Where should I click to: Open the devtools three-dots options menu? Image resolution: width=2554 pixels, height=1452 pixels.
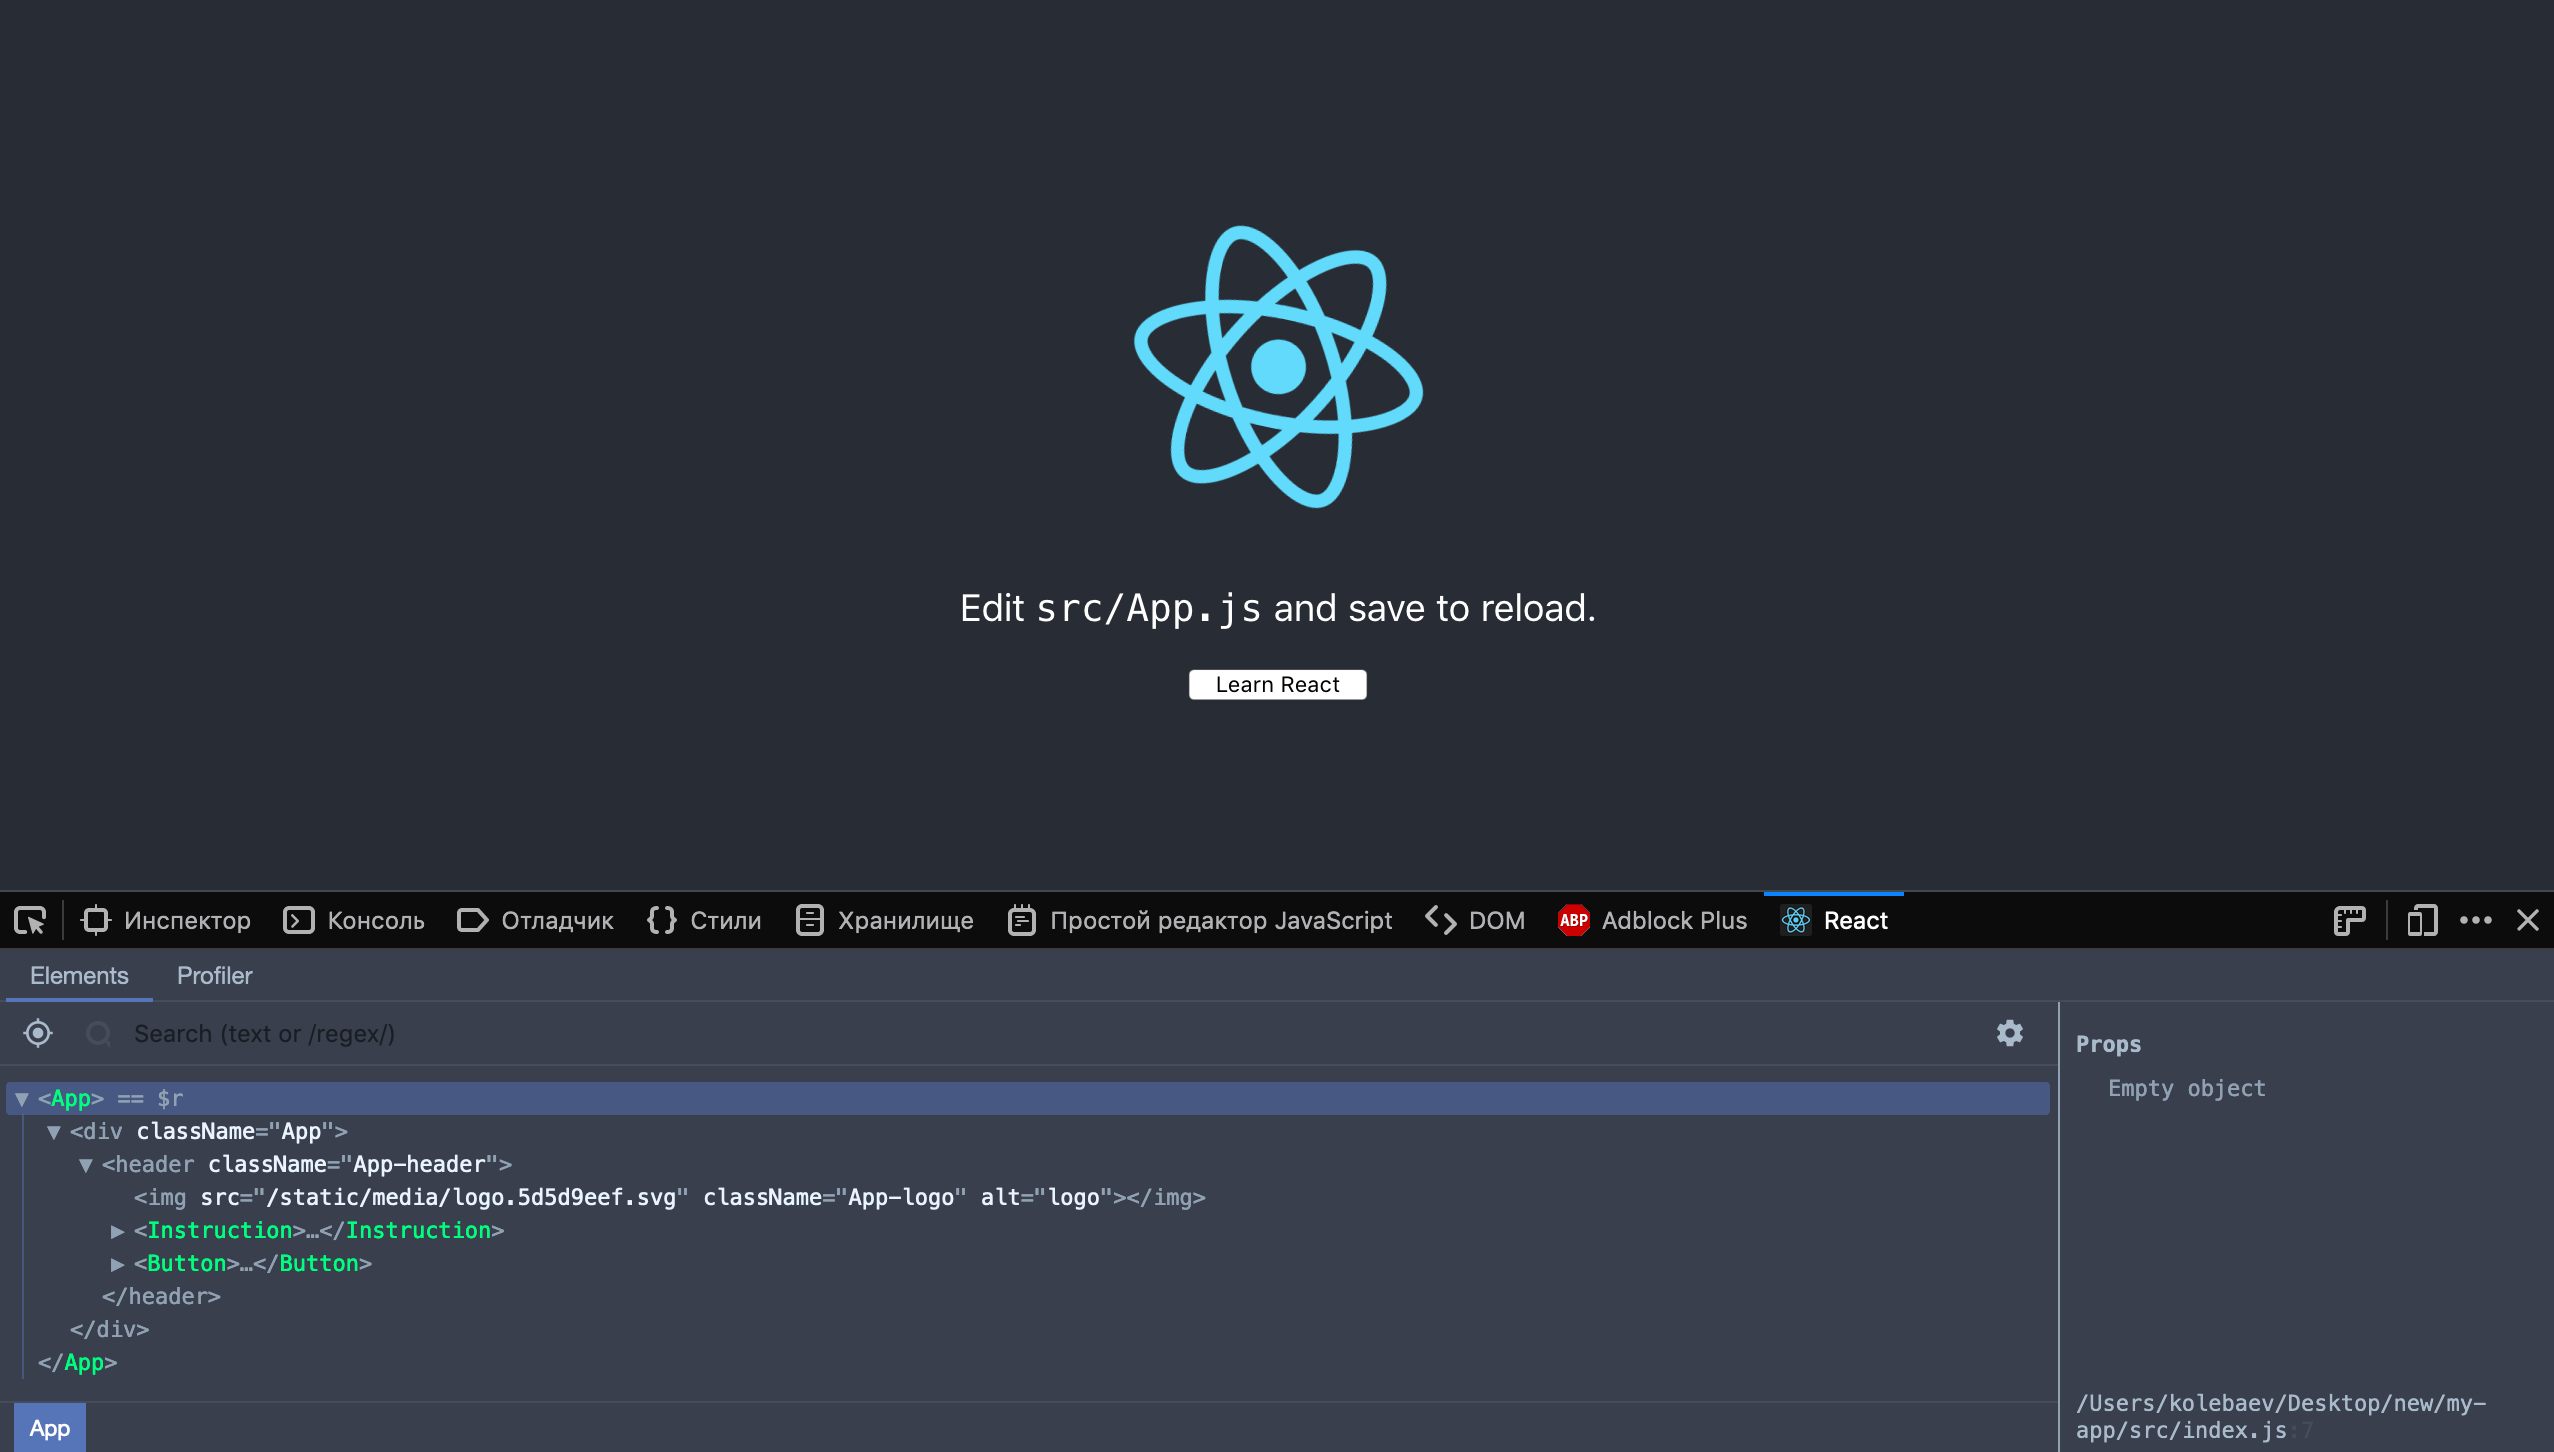coord(2476,920)
